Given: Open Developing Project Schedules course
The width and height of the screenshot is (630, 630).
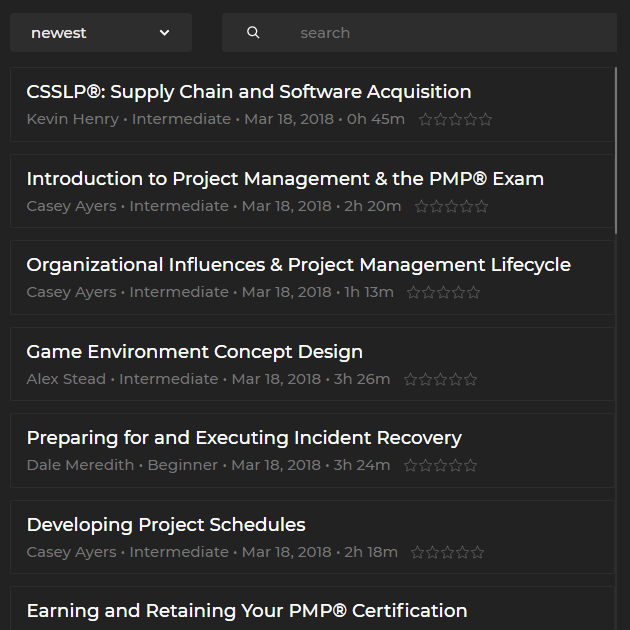Looking at the screenshot, I should click(166, 525).
